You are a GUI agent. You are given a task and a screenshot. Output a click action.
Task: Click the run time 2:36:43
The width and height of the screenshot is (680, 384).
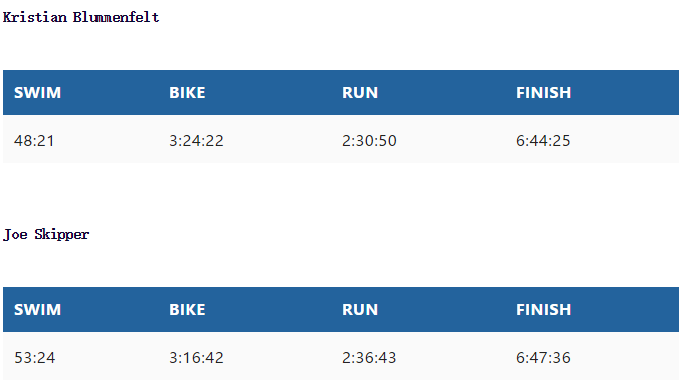pyautogui.click(x=369, y=358)
